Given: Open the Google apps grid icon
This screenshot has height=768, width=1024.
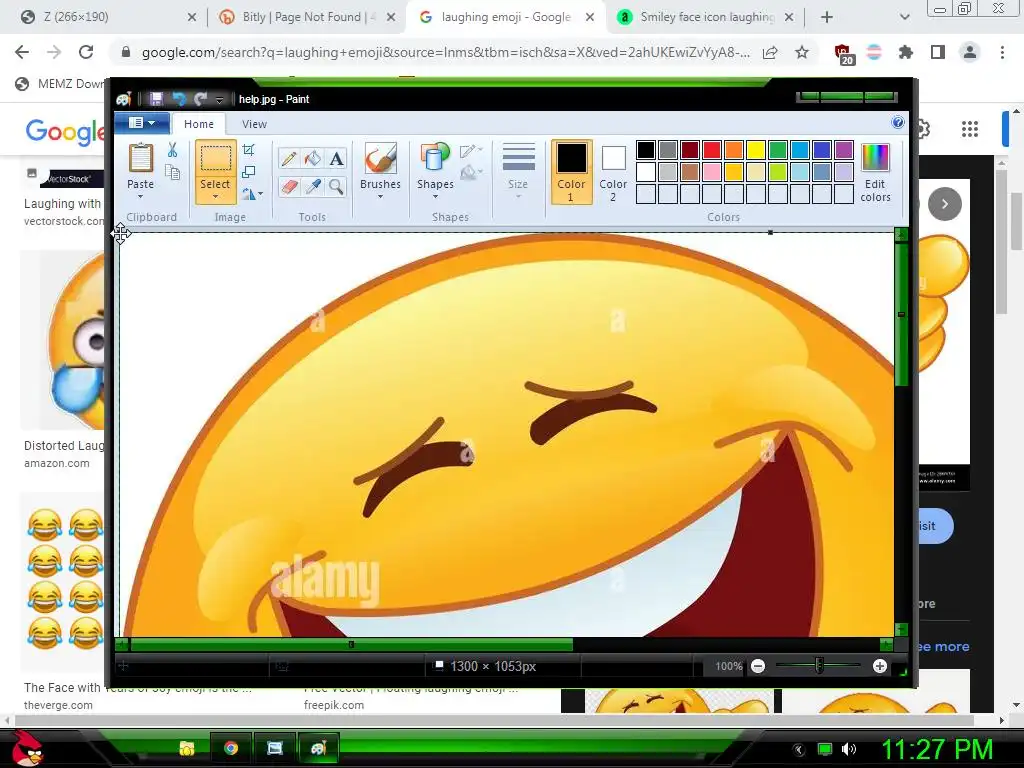Looking at the screenshot, I should (970, 129).
